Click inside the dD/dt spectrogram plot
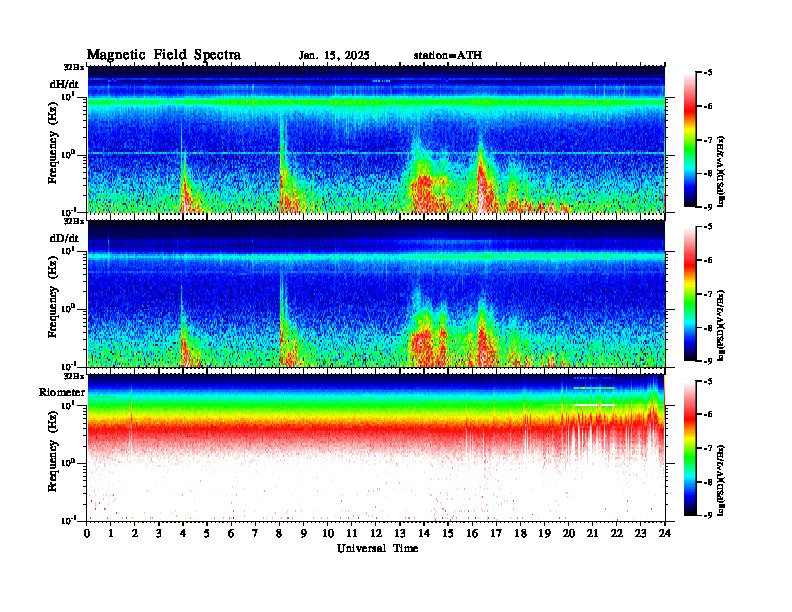Viewport: 792px width, 612px height. [x=376, y=293]
